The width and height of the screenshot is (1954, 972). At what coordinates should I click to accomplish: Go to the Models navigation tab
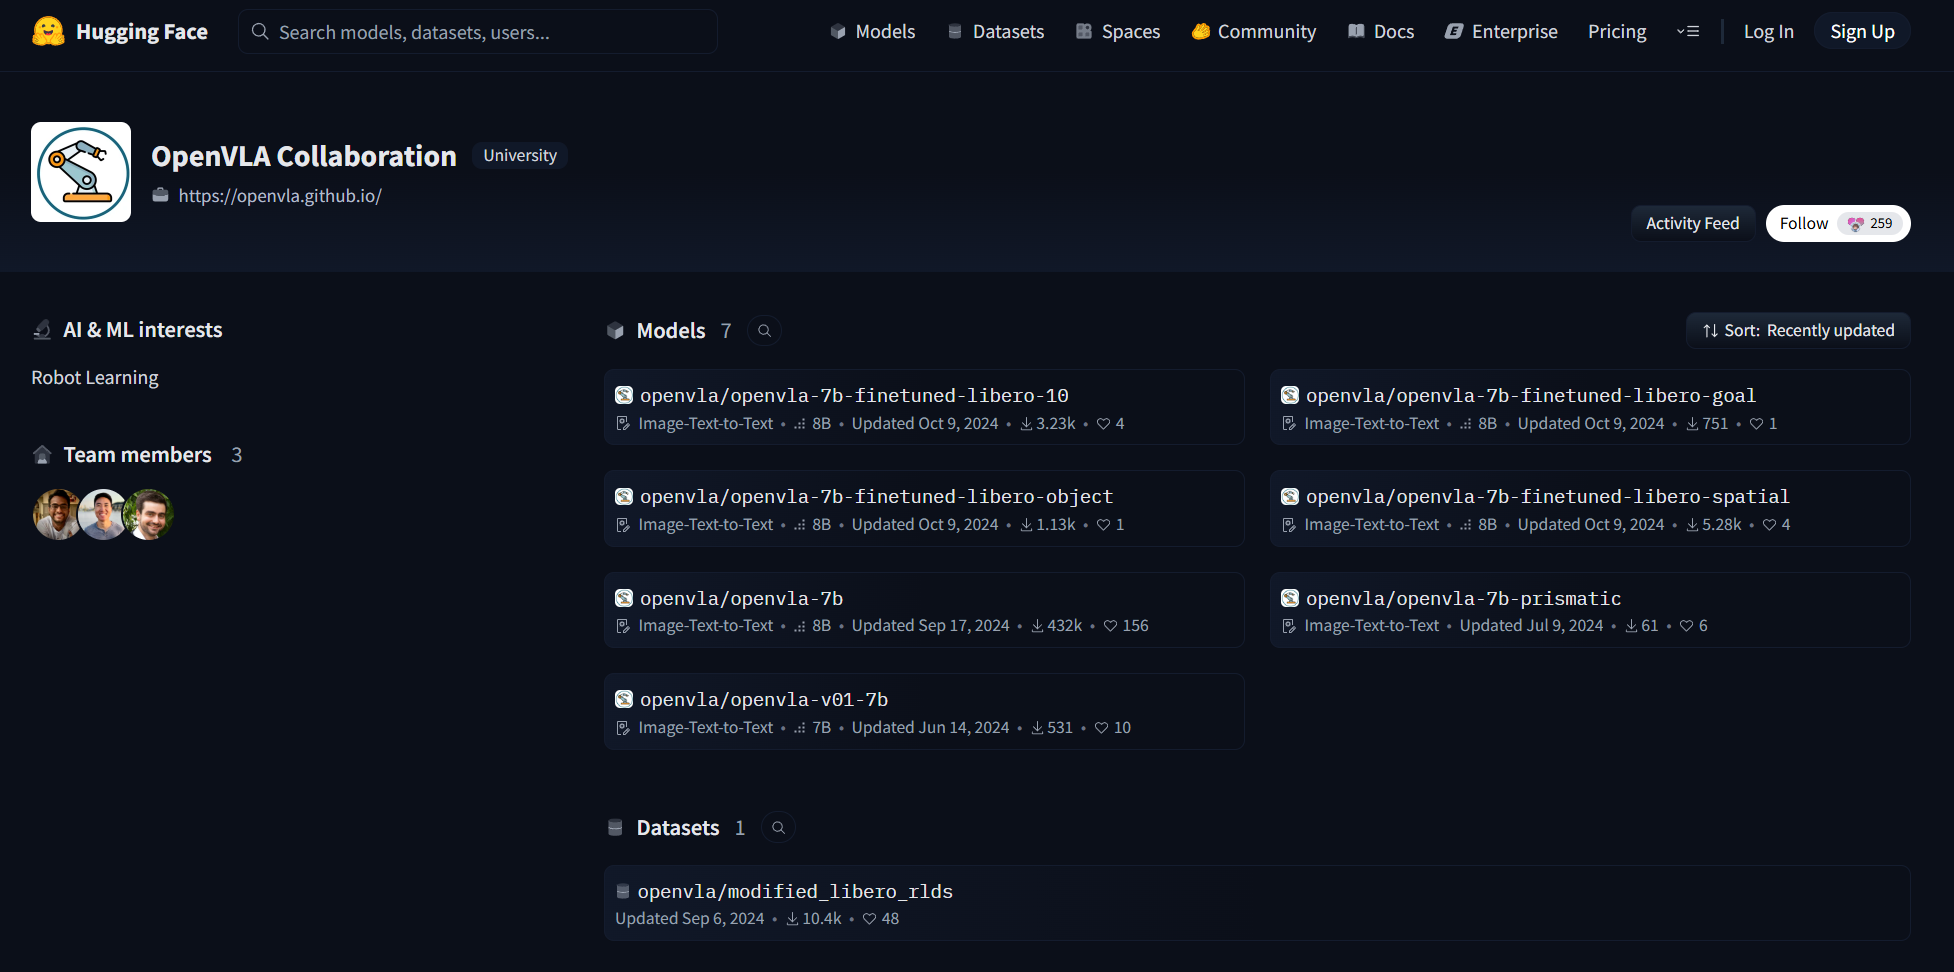pos(873,32)
